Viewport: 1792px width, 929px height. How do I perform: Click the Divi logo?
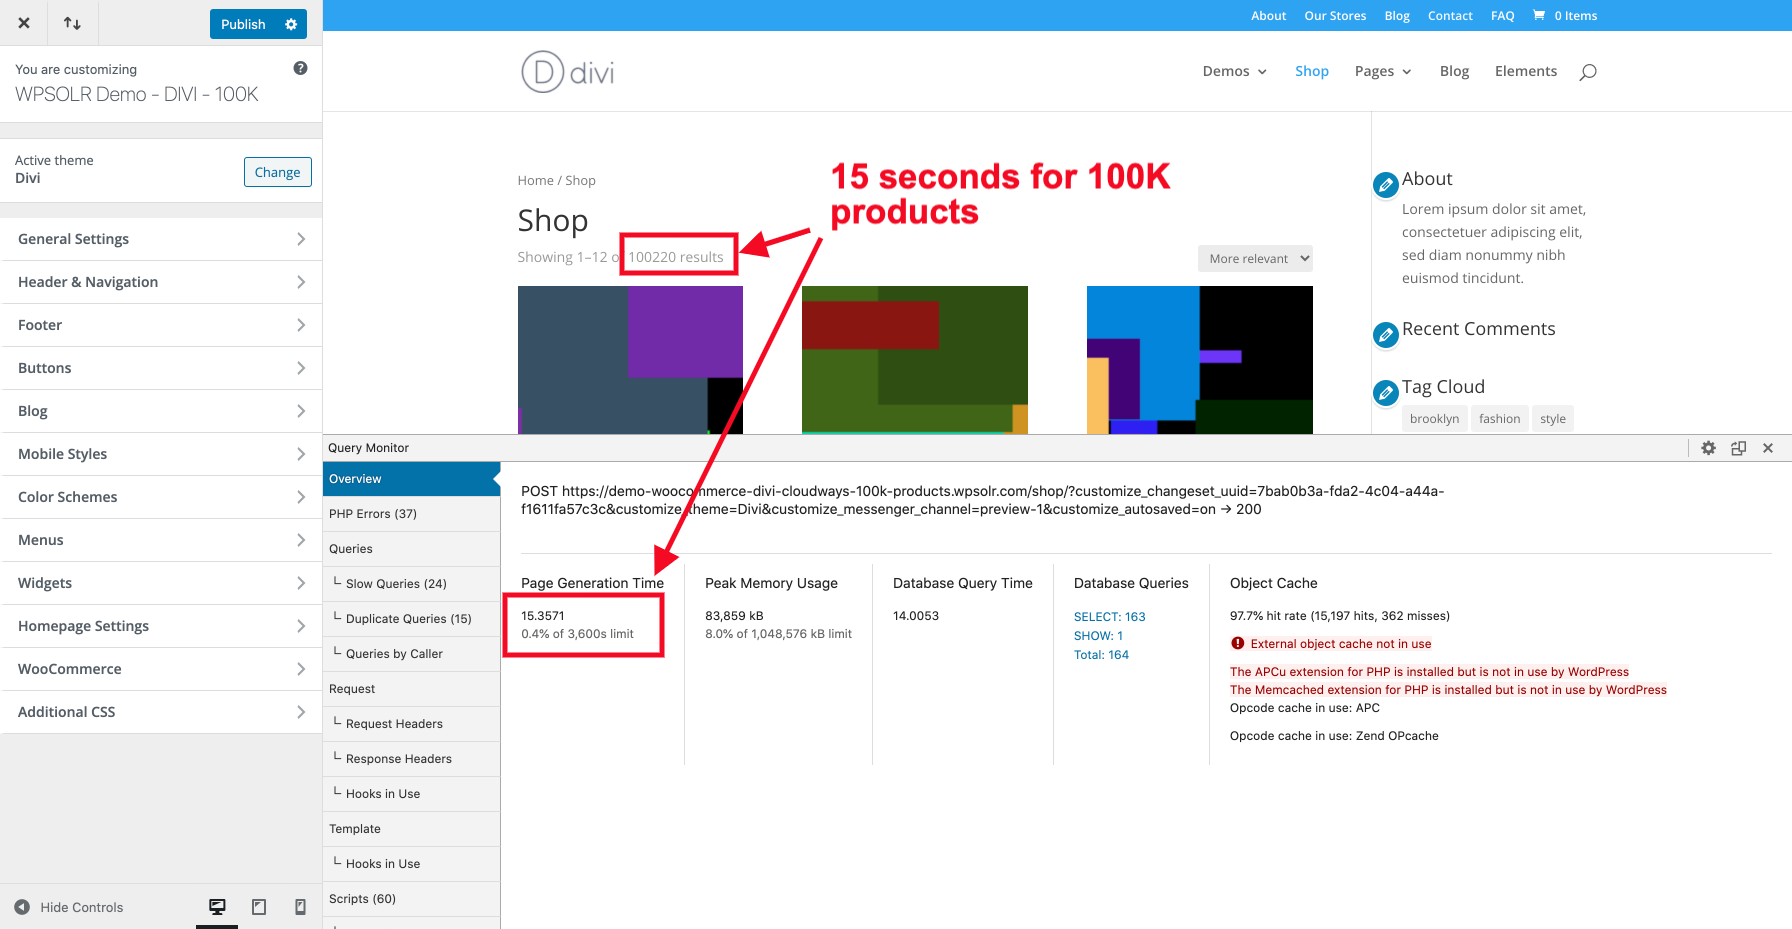(x=567, y=72)
